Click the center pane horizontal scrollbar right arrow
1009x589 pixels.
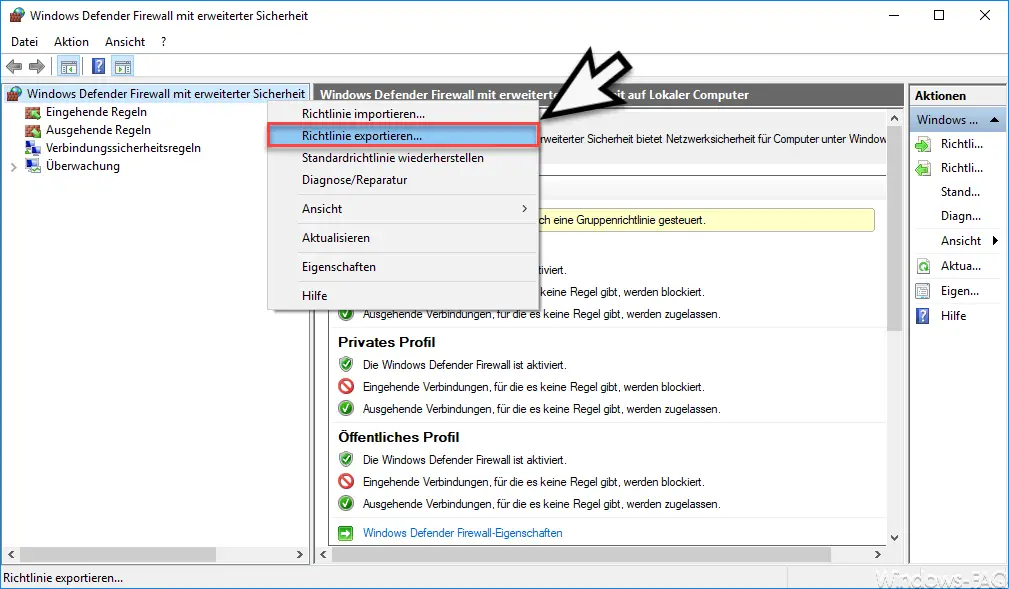878,554
